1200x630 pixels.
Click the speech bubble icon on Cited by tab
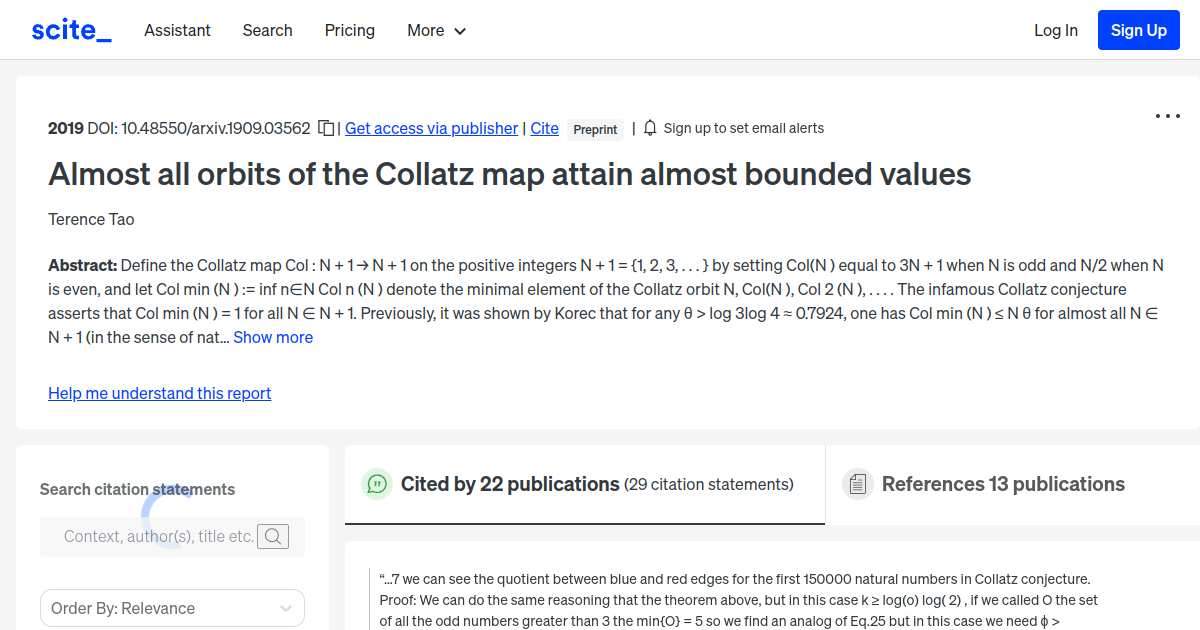point(377,484)
